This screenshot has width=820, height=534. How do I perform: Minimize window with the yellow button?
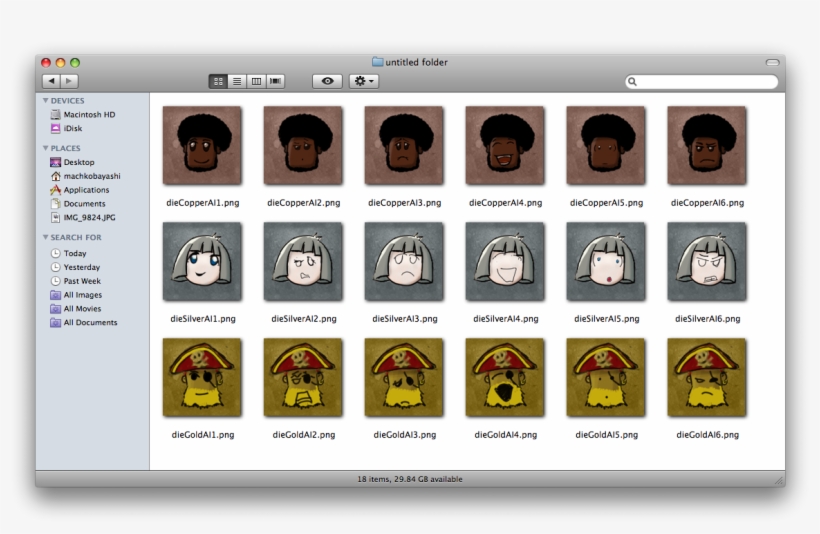point(60,63)
